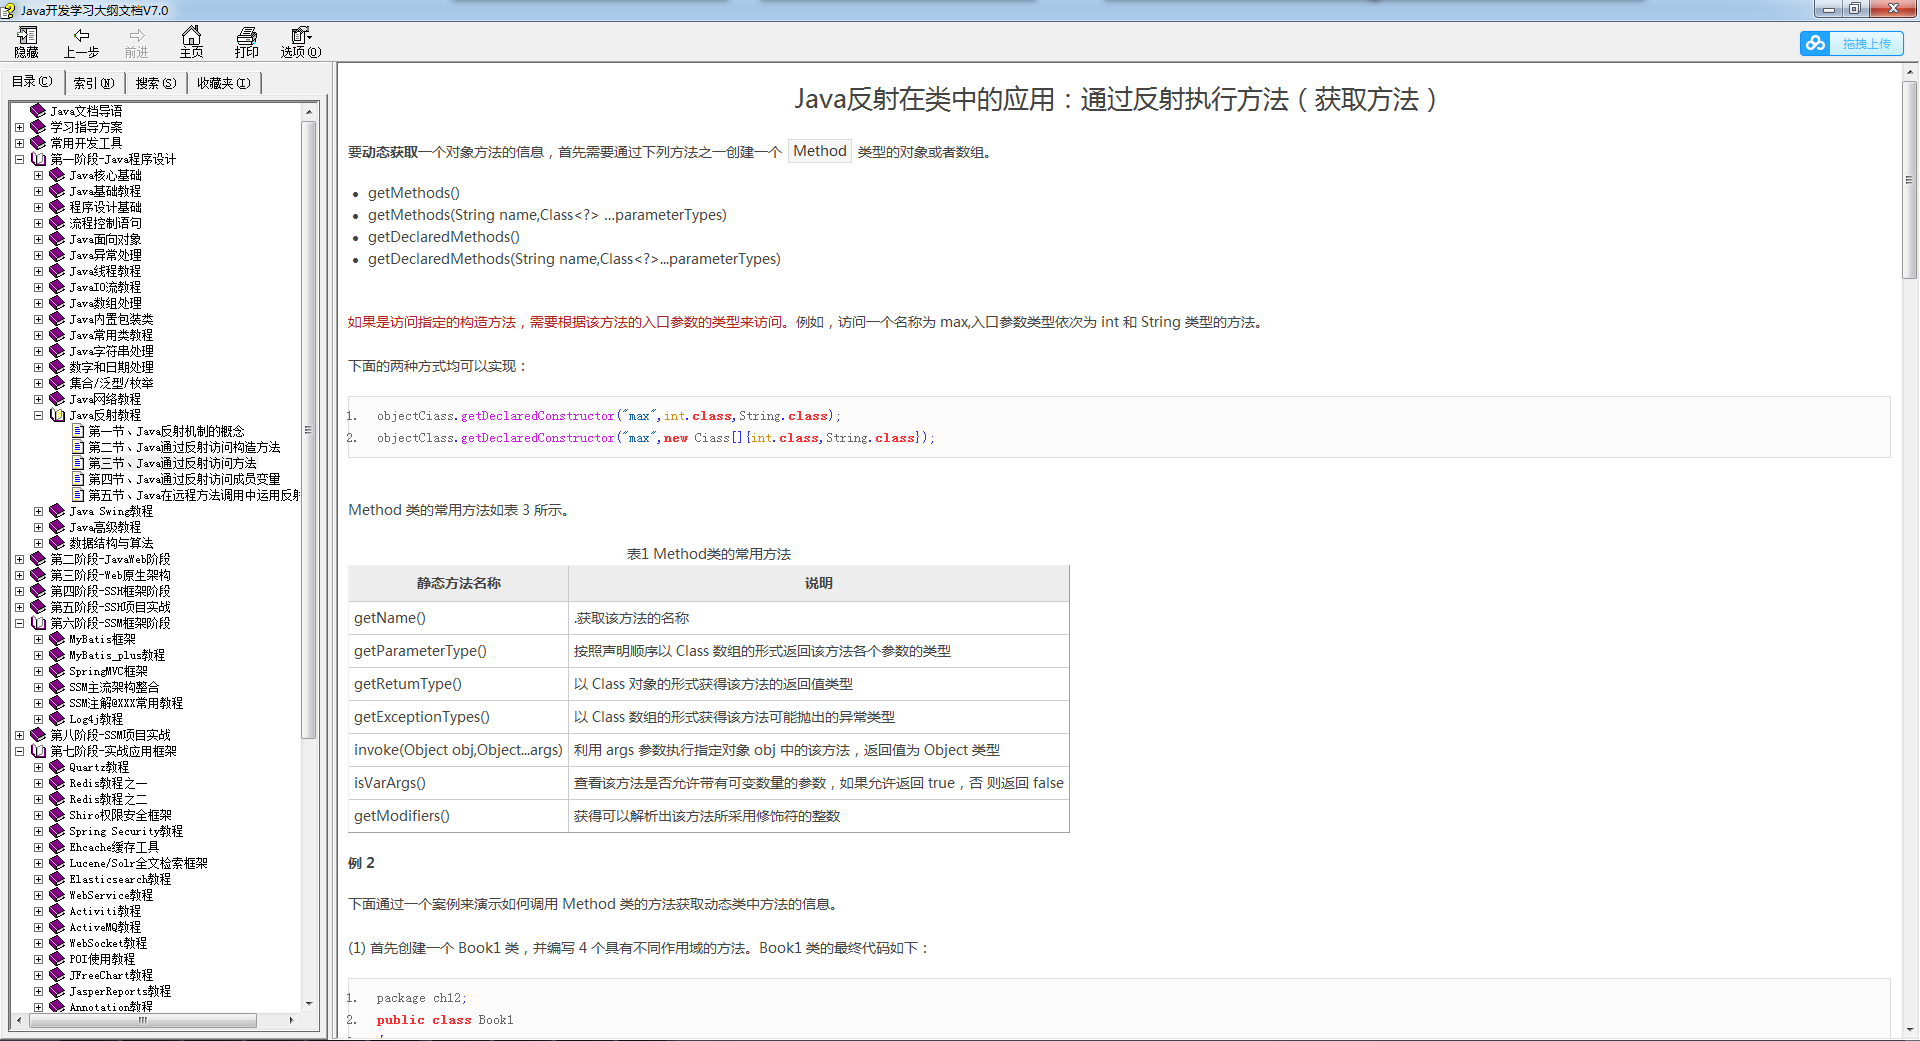Click the 程序设计基础 book icon
The image size is (1920, 1041).
57,207
